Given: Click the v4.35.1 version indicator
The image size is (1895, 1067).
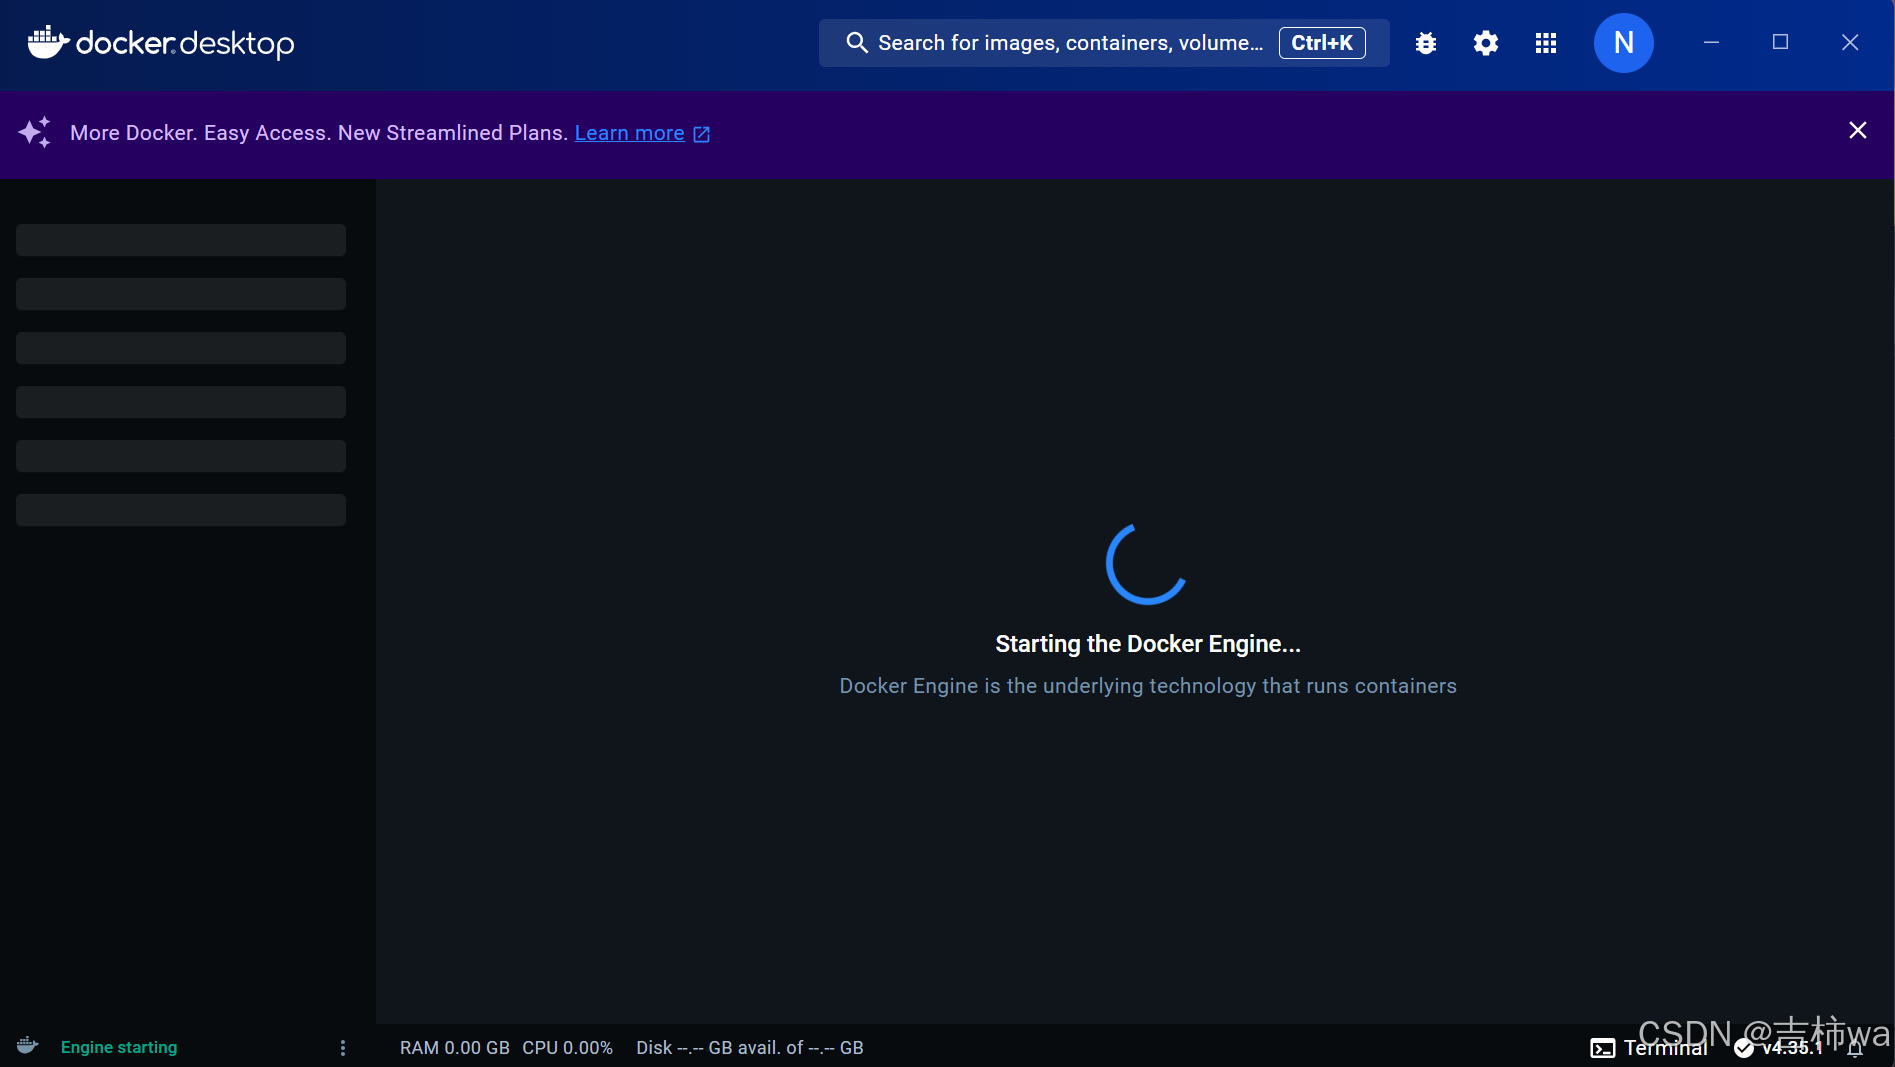Looking at the screenshot, I should click(1779, 1048).
